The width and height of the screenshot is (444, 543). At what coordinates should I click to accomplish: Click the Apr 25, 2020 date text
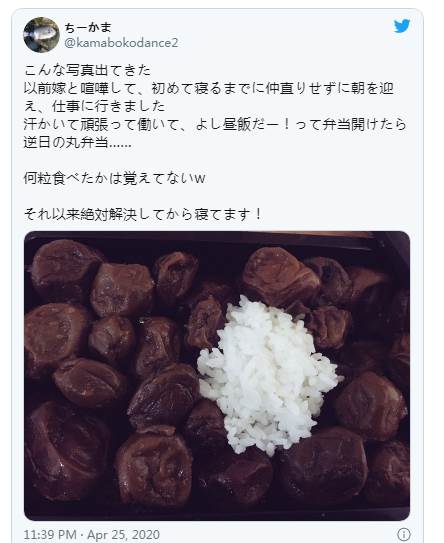click(x=123, y=535)
